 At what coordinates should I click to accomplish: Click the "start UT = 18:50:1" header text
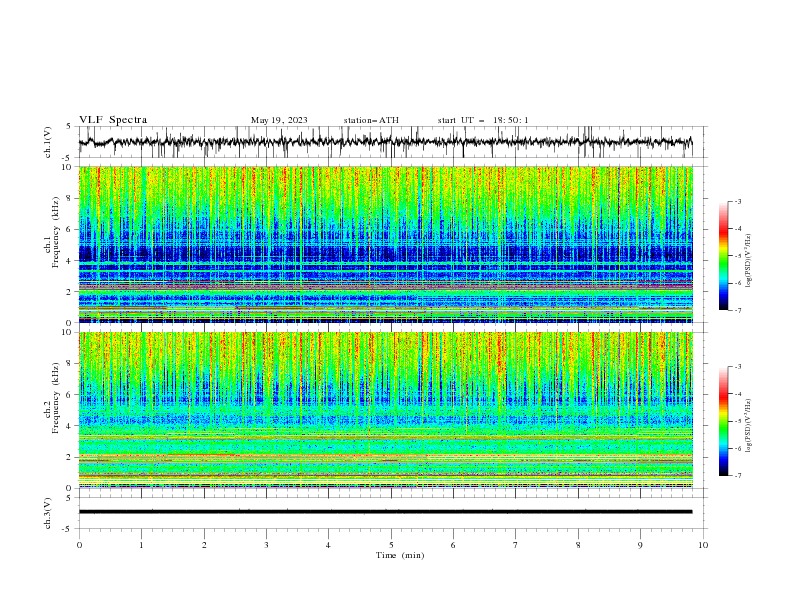483,120
